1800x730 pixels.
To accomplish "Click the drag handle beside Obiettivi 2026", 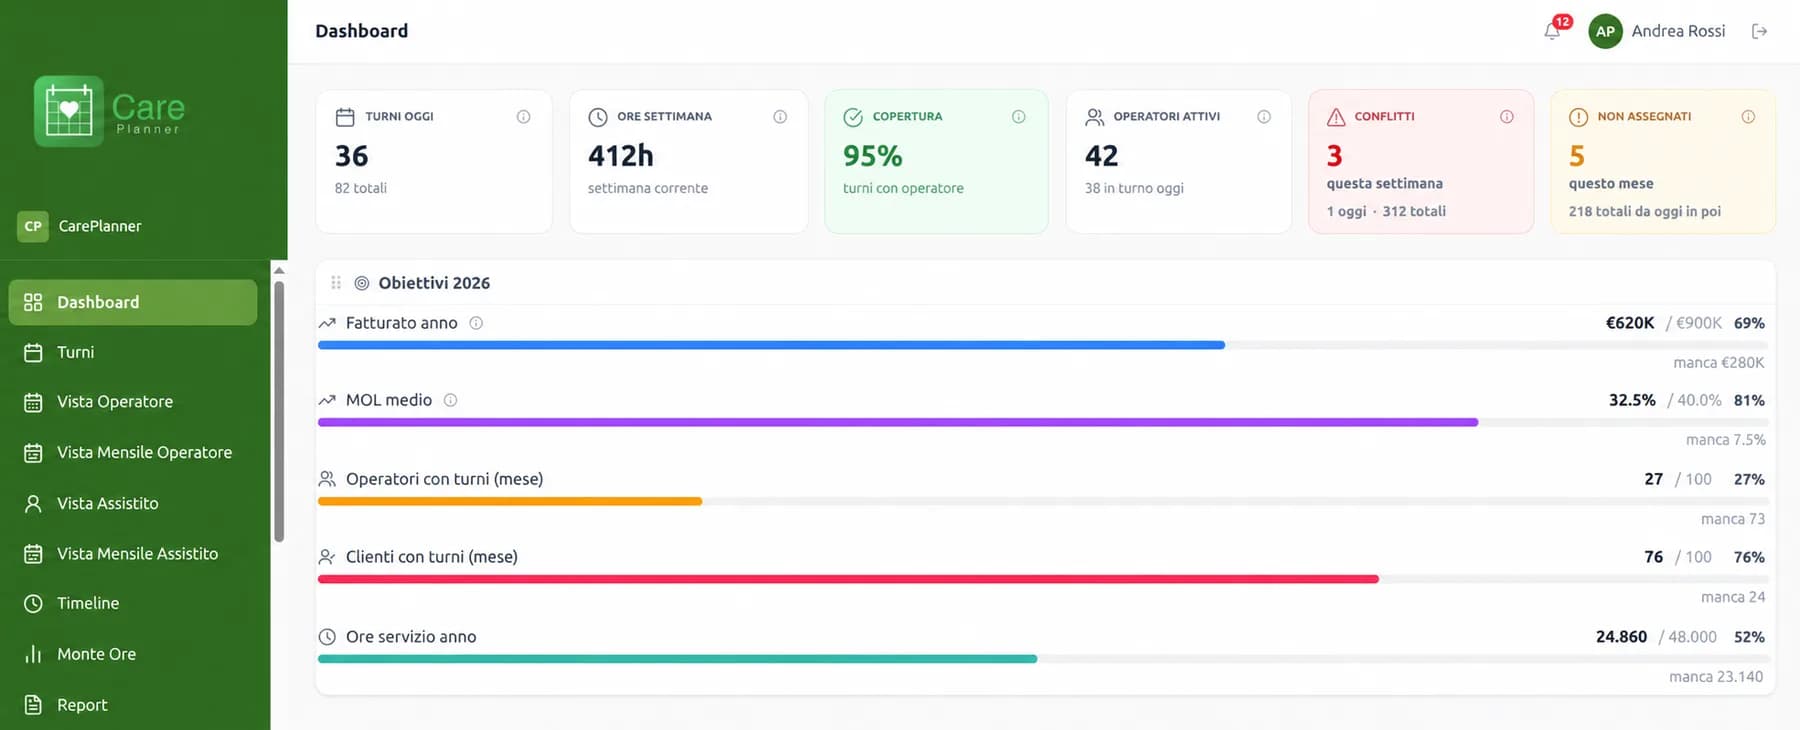I will click(336, 283).
